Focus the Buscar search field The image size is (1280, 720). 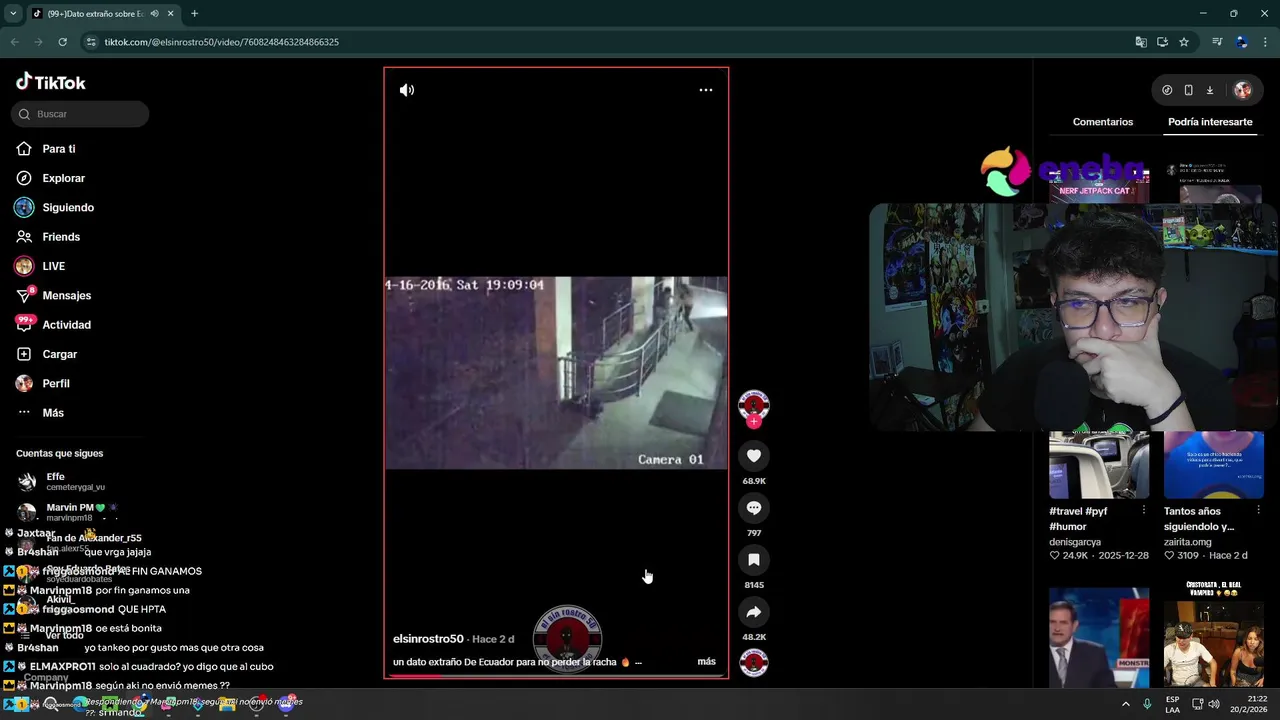pyautogui.click(x=80, y=114)
